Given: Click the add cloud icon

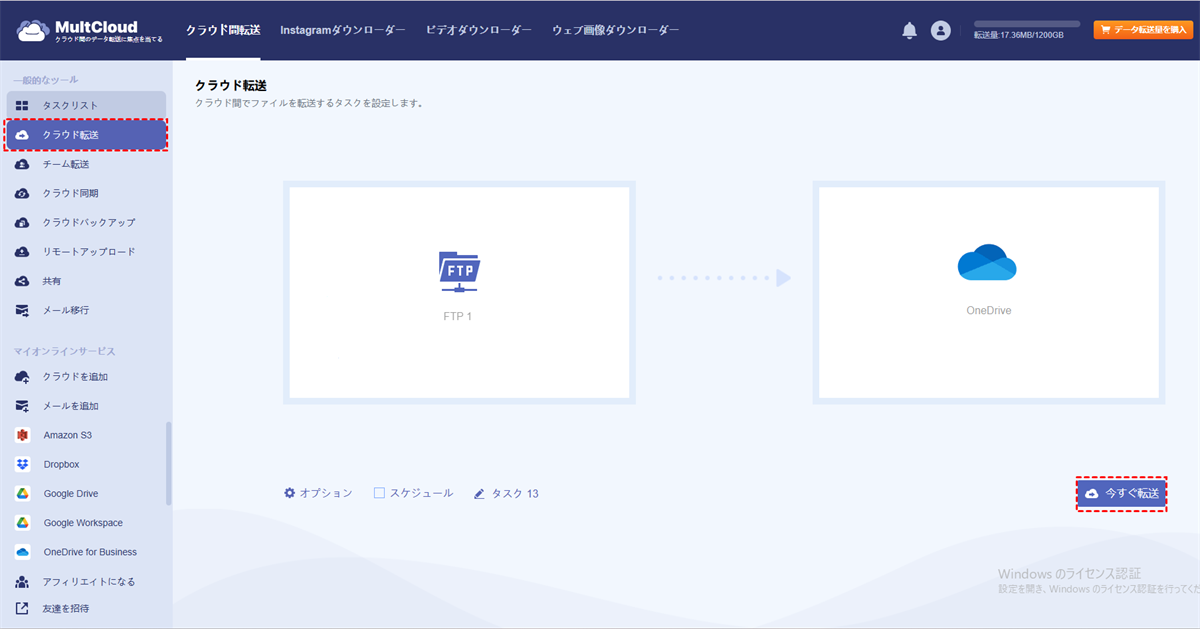Looking at the screenshot, I should tap(22, 377).
